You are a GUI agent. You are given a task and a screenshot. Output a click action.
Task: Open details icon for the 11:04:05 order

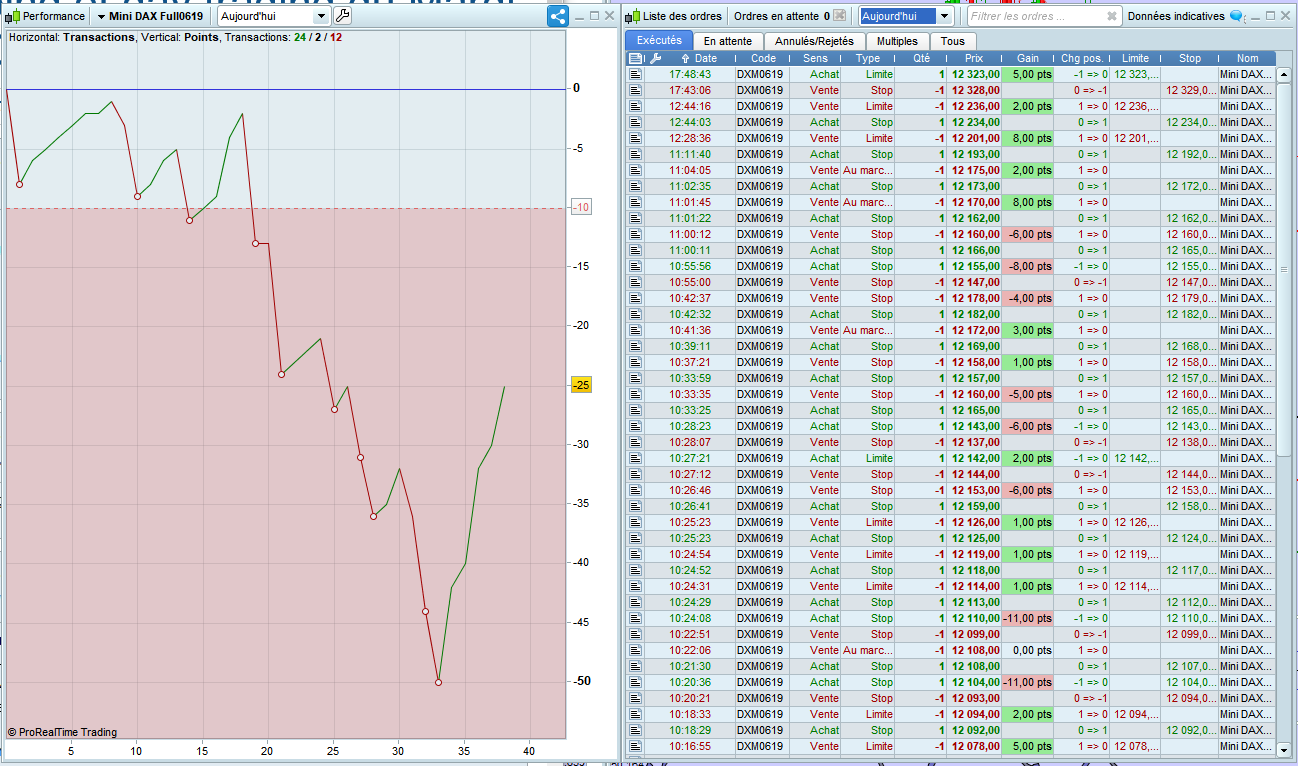pyautogui.click(x=635, y=170)
